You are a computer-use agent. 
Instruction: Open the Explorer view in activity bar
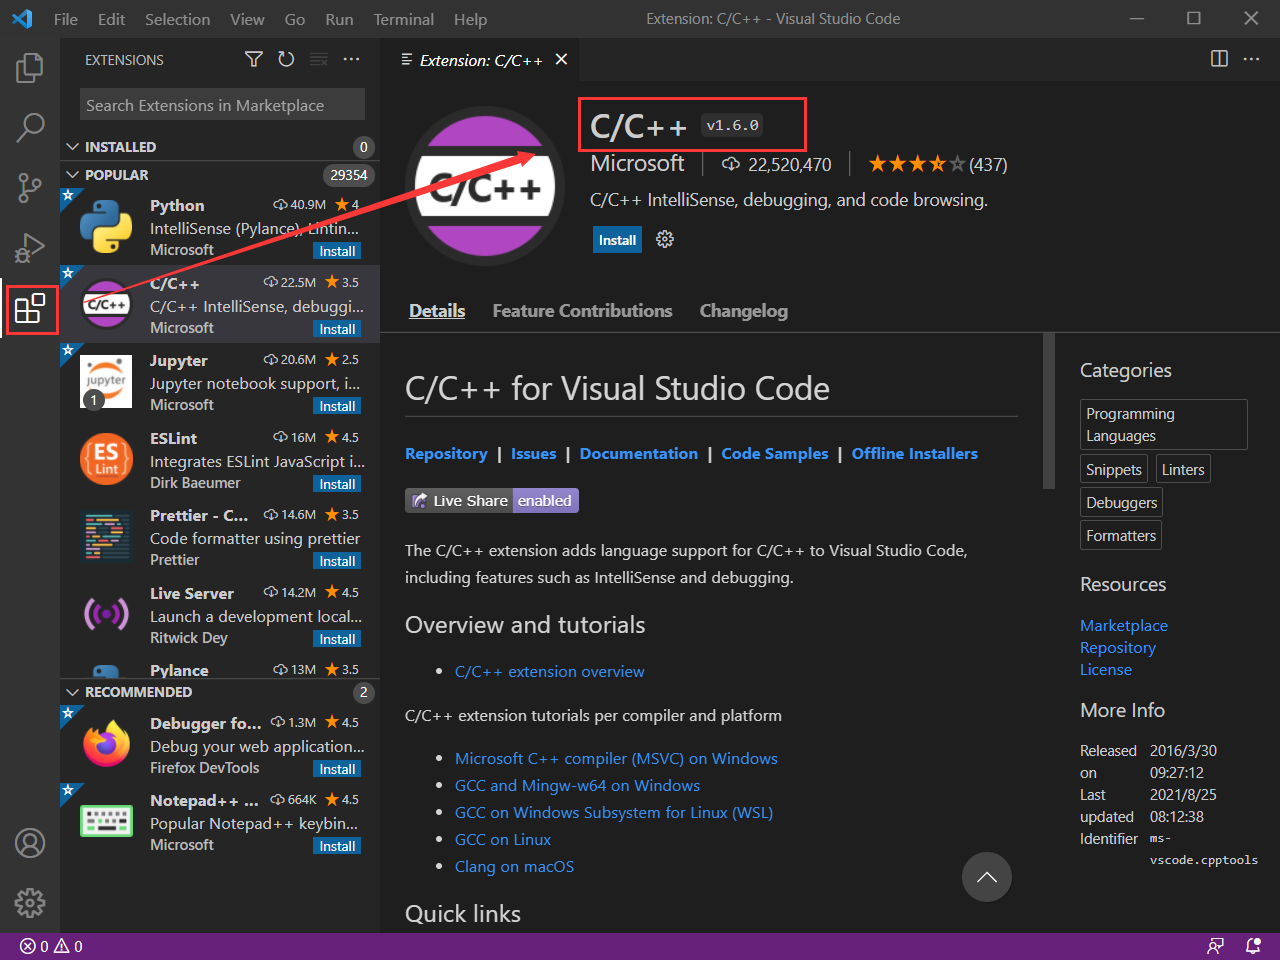point(30,68)
